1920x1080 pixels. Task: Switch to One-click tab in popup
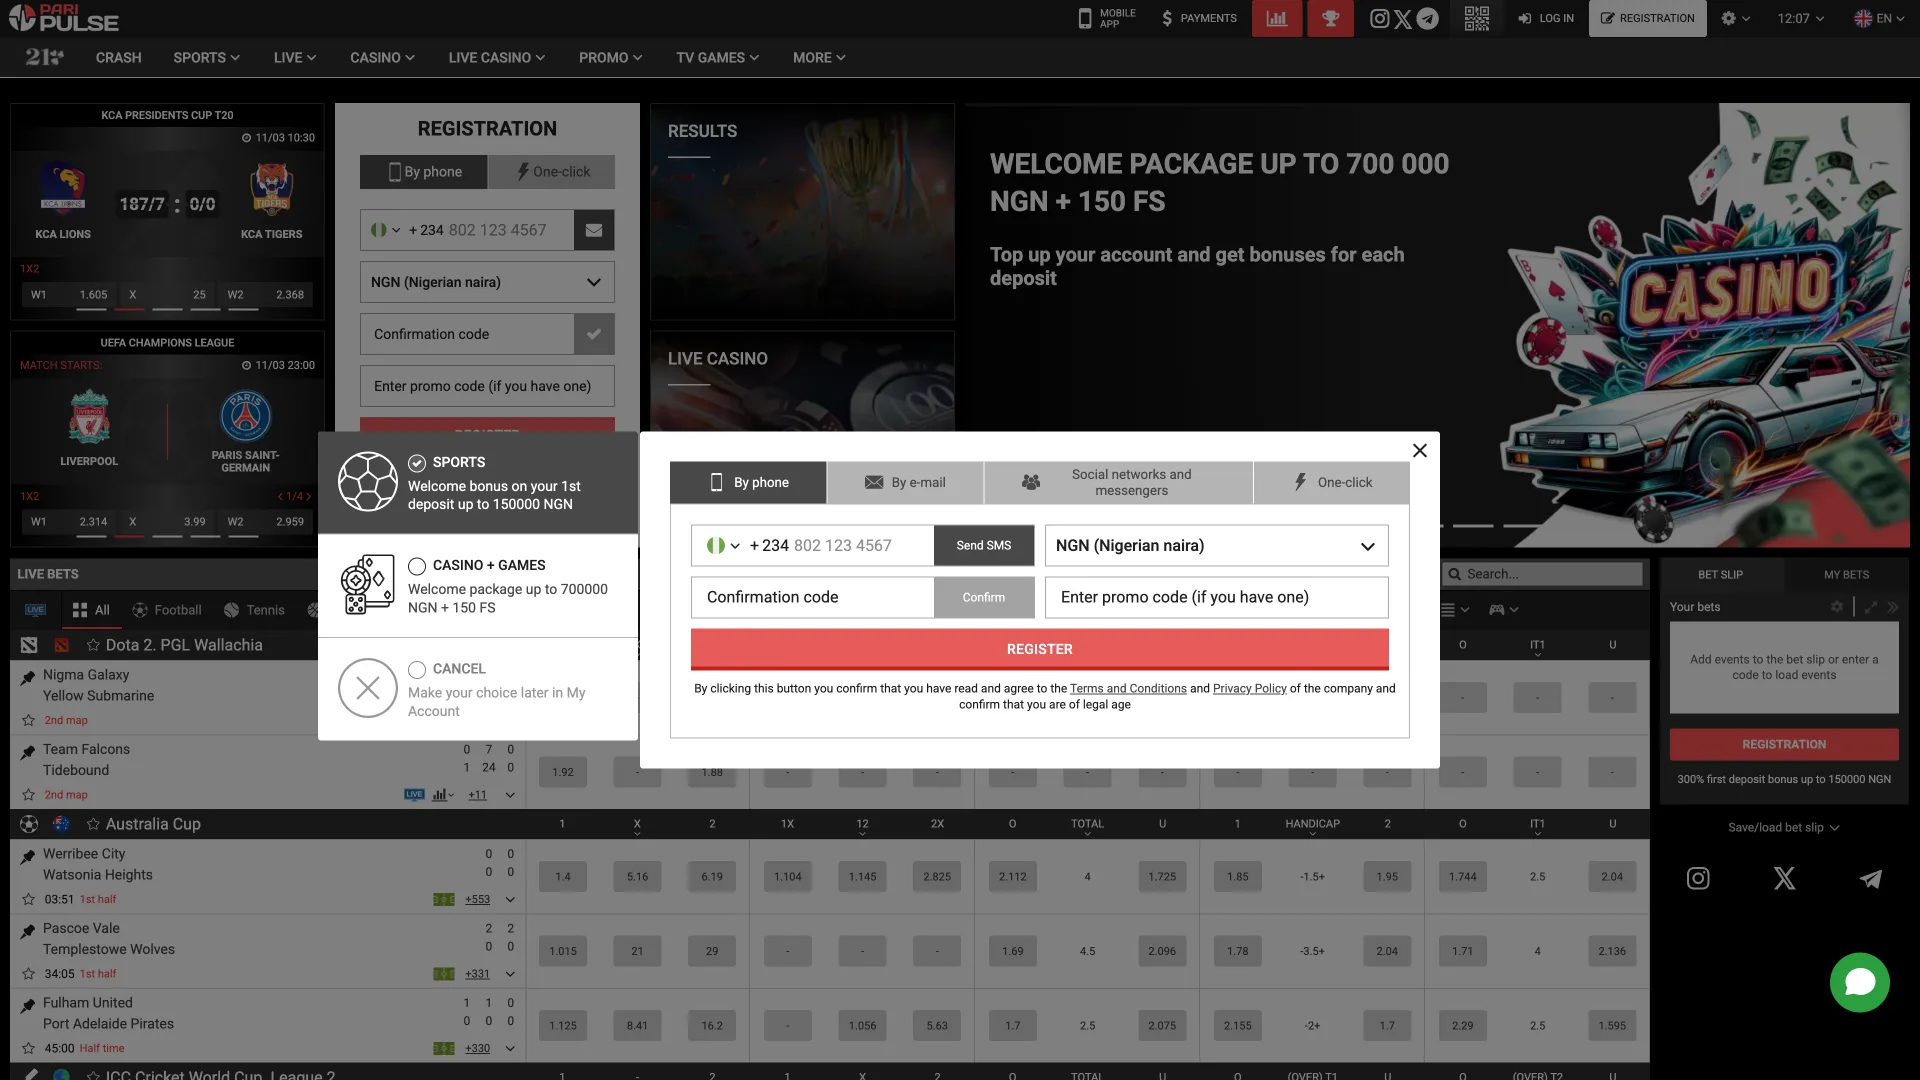coord(1331,482)
